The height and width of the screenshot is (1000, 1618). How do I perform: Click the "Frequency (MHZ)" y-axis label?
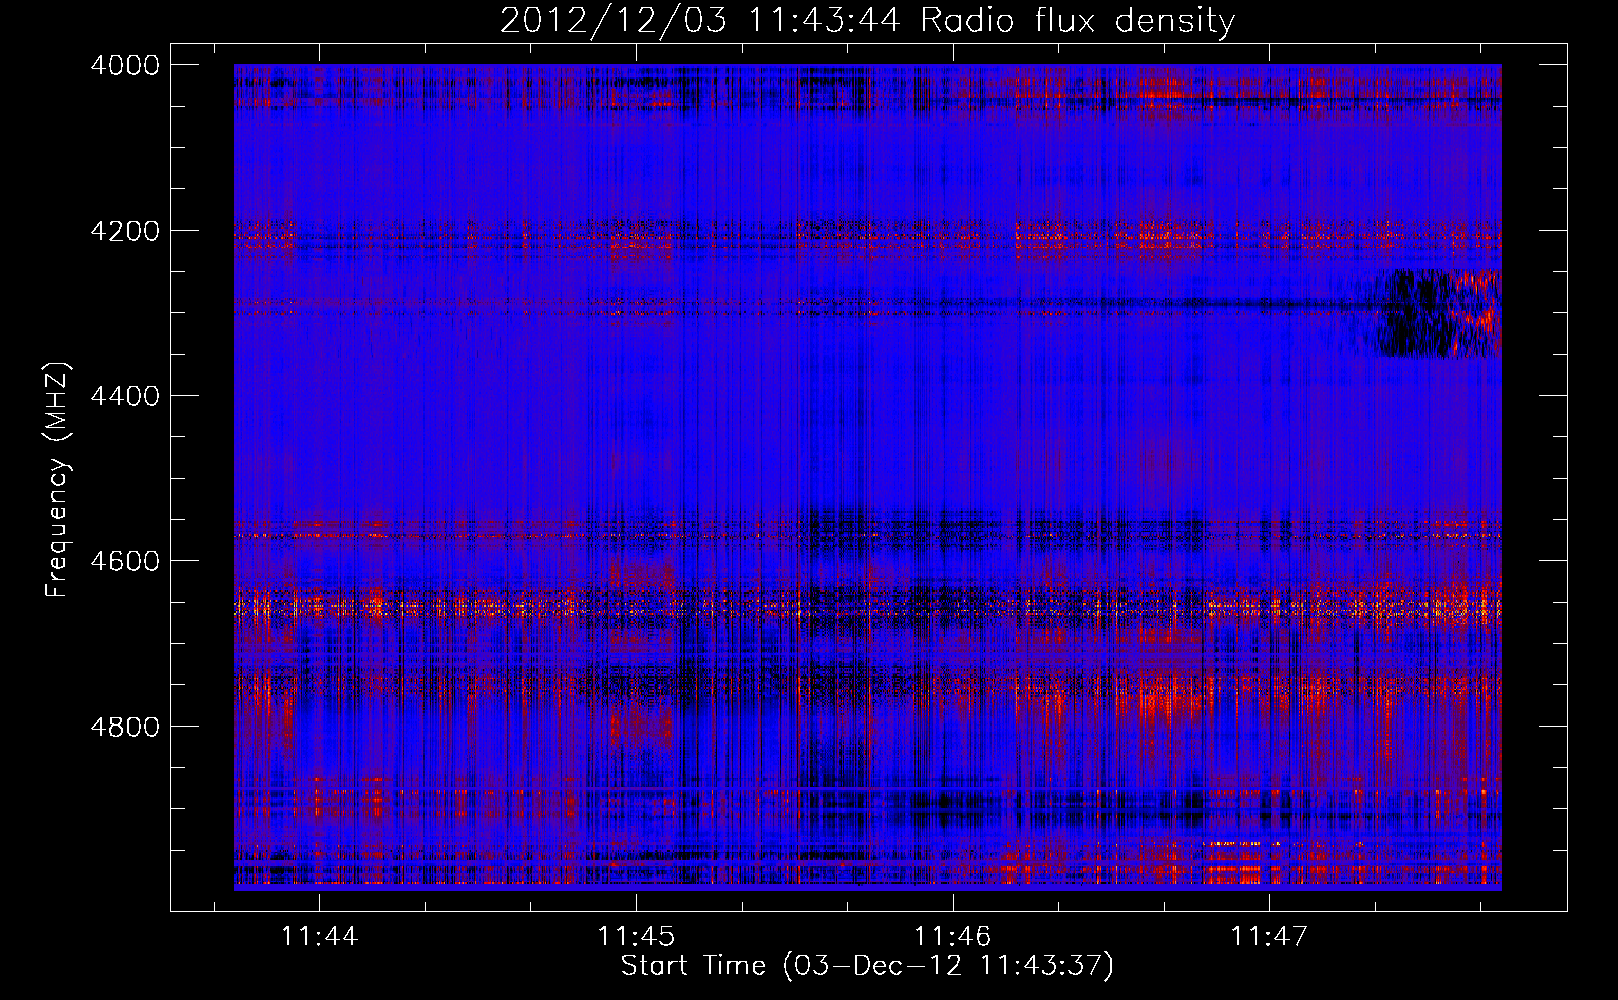(57, 480)
